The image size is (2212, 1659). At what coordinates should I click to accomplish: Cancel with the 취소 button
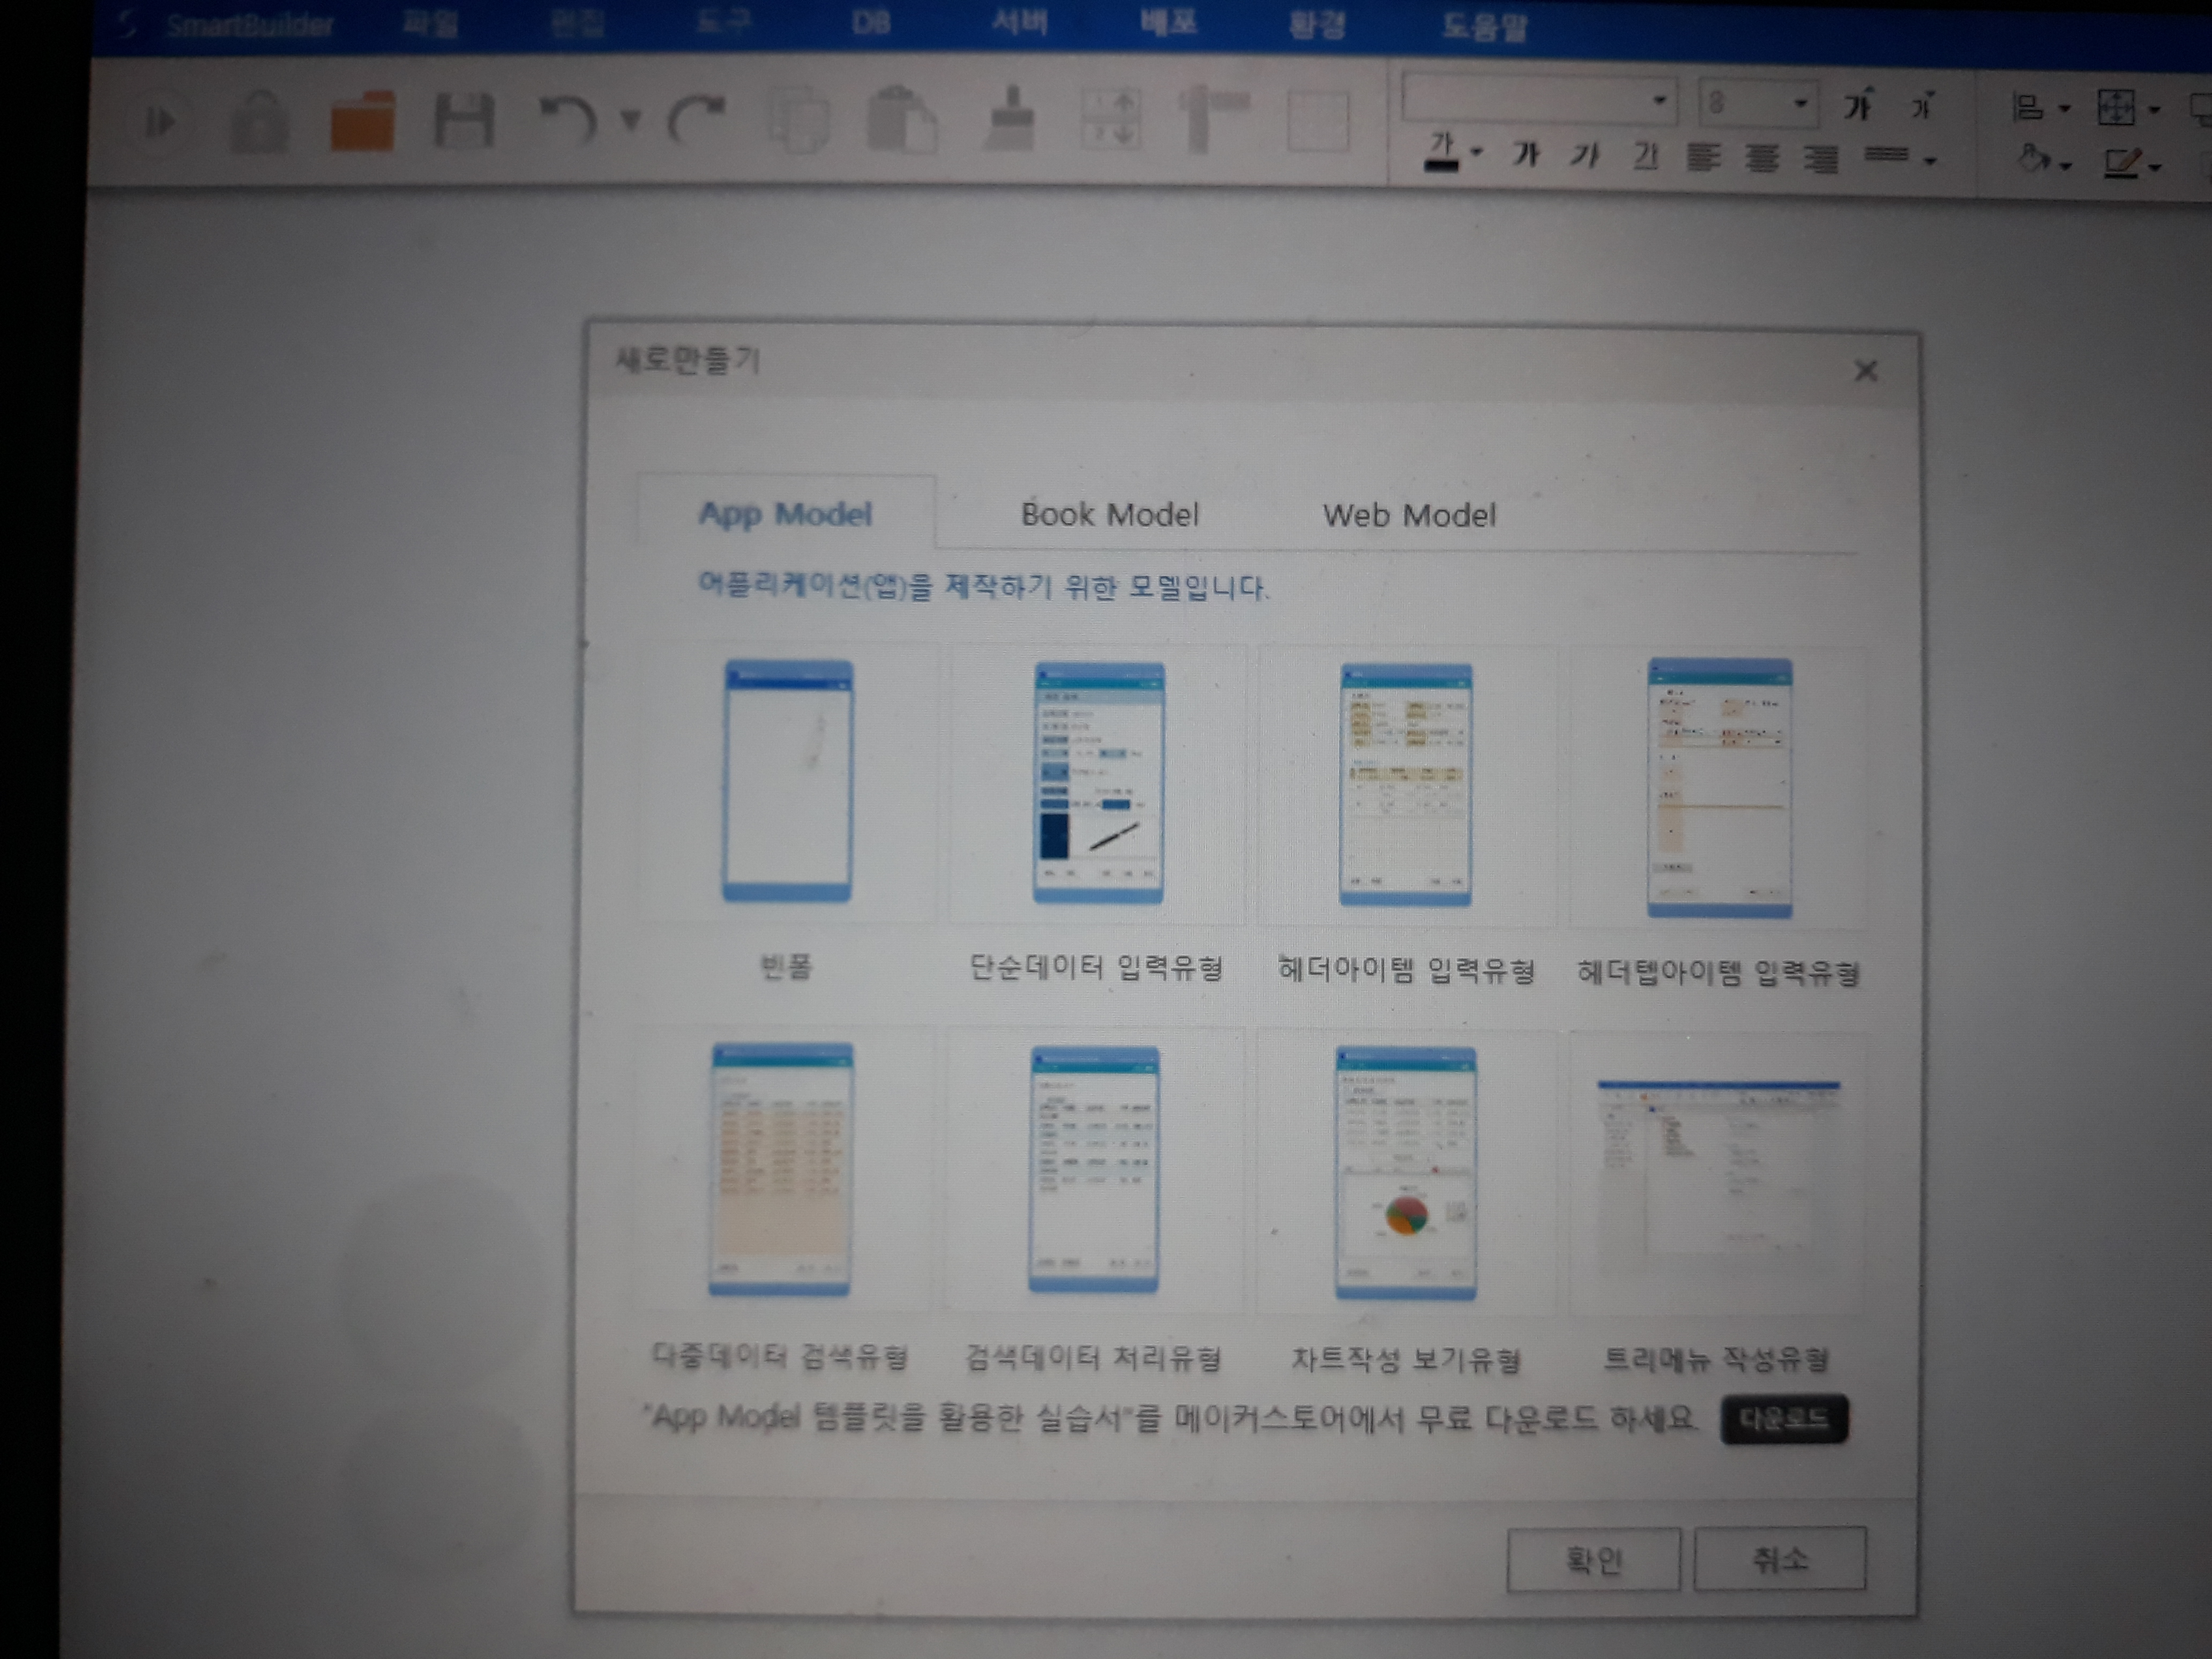[1779, 1558]
